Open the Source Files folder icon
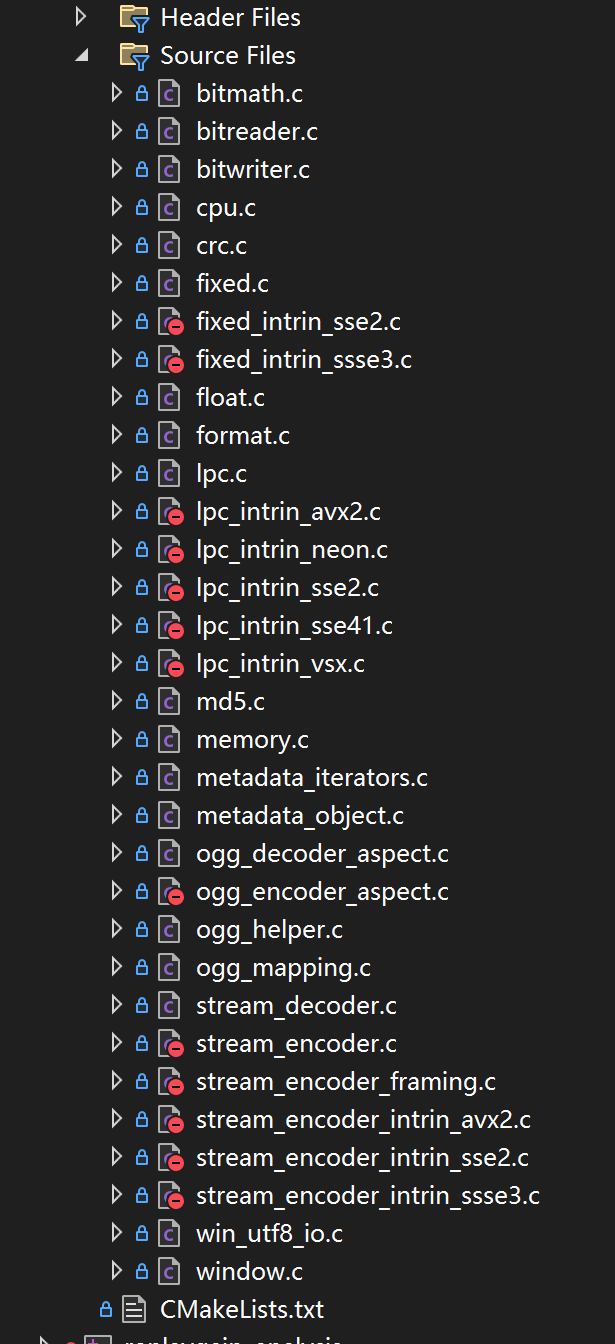The width and height of the screenshot is (615, 1344). pos(133,55)
